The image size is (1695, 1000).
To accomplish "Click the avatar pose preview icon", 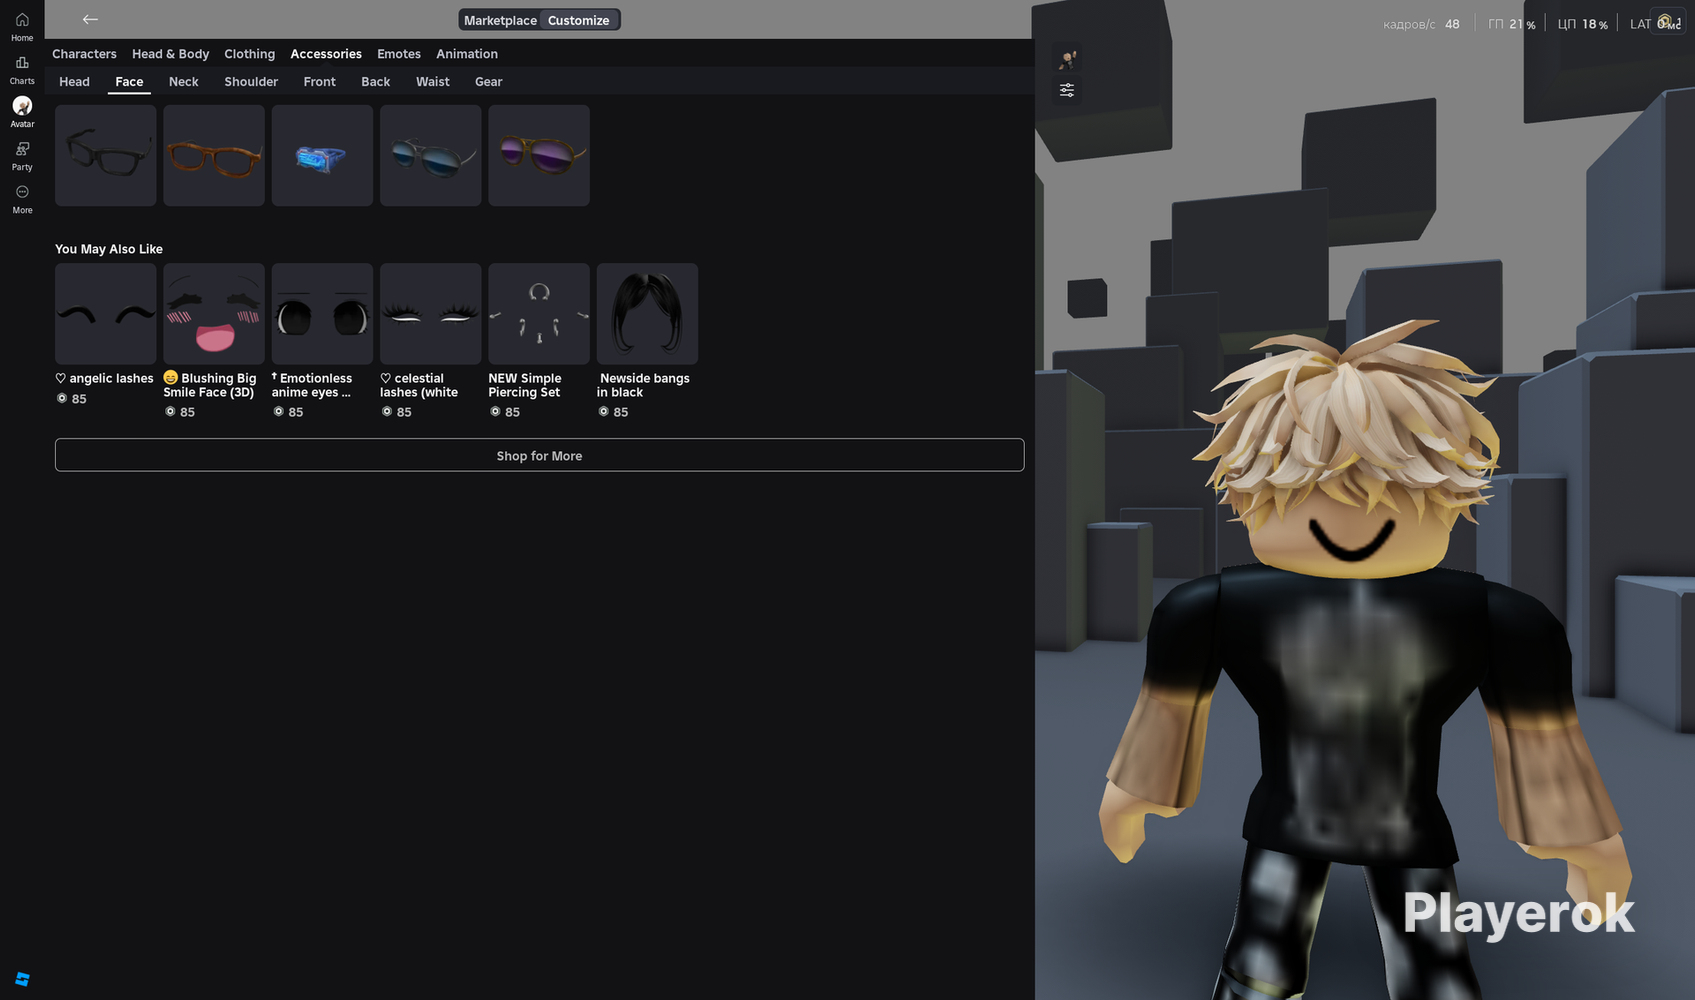I will (x=1067, y=59).
